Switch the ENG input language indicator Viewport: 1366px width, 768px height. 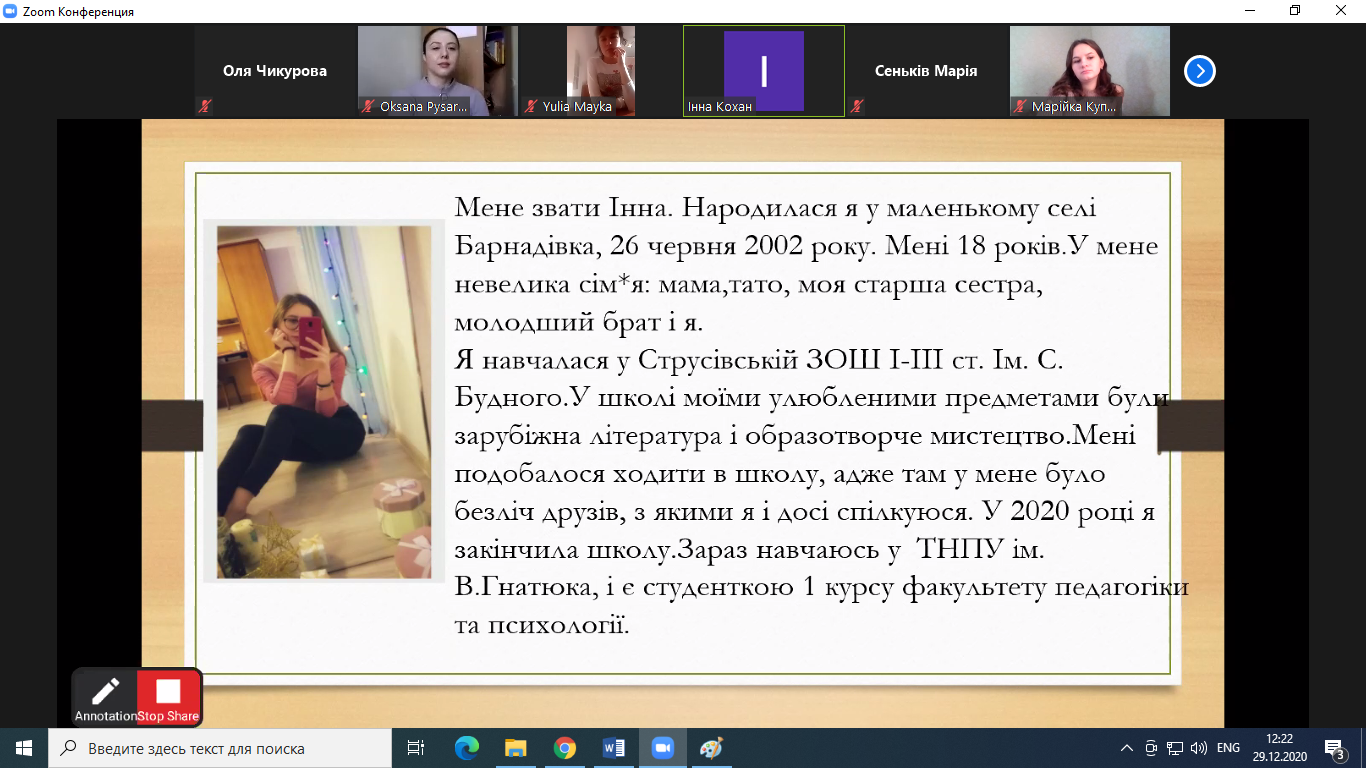pyautogui.click(x=1229, y=748)
